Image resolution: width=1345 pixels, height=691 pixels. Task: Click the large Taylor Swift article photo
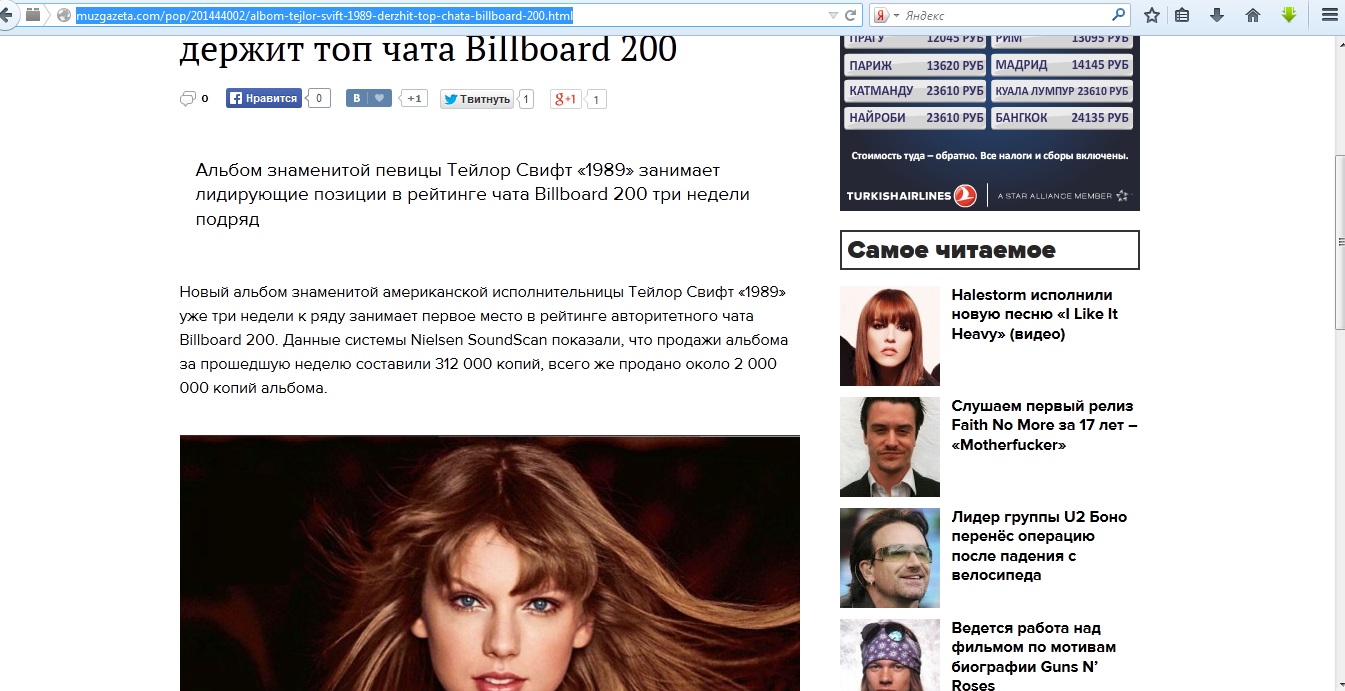490,563
